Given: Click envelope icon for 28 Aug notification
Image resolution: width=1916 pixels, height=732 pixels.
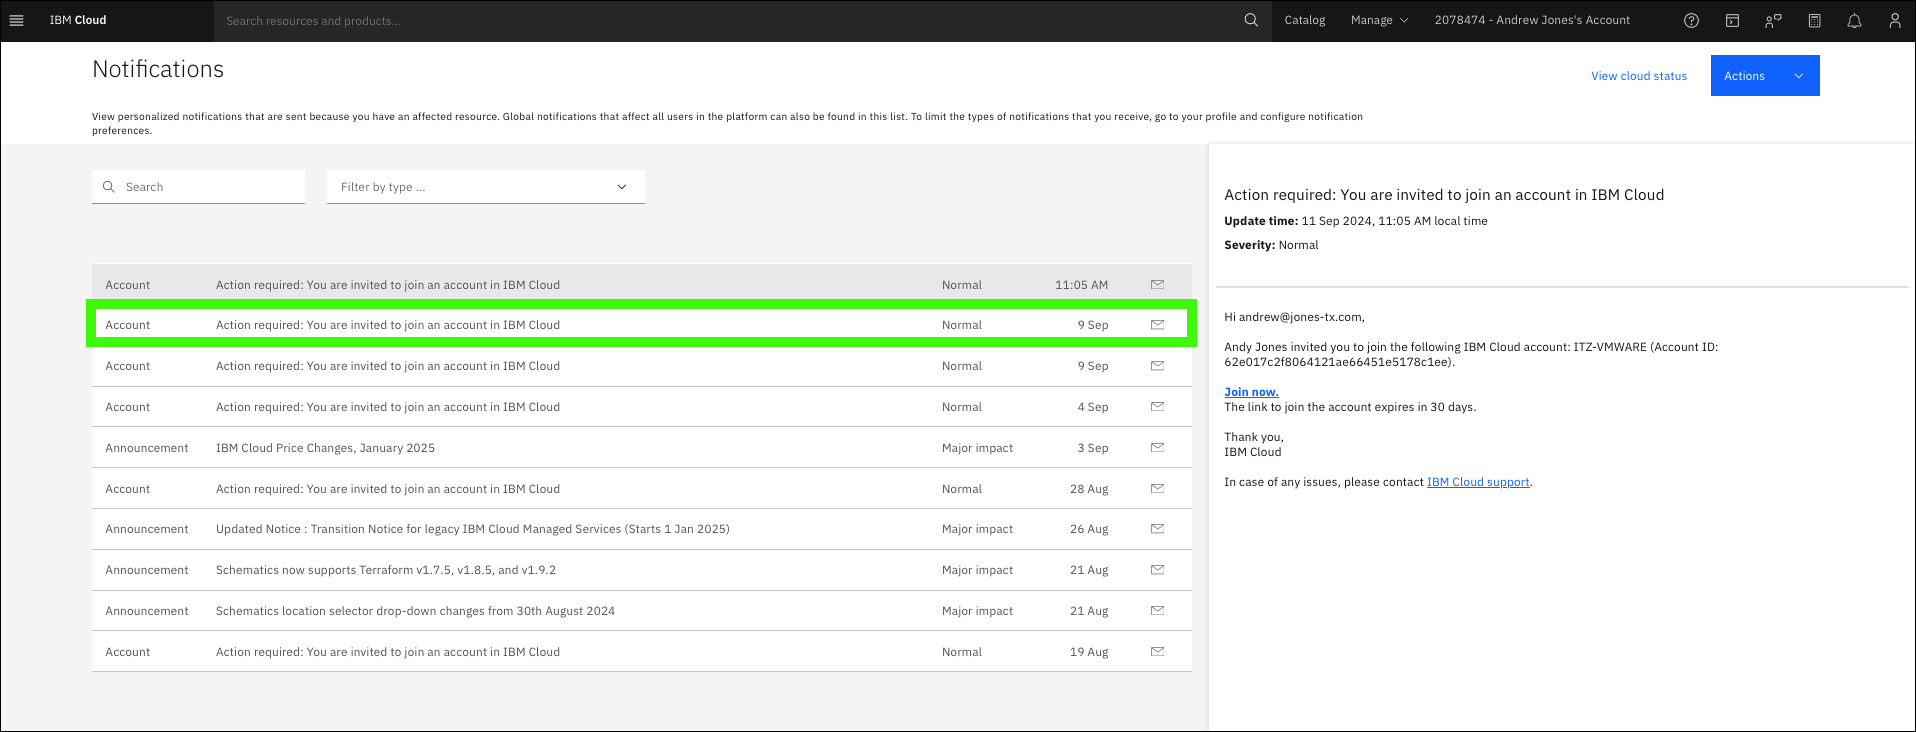Looking at the screenshot, I should (x=1157, y=489).
